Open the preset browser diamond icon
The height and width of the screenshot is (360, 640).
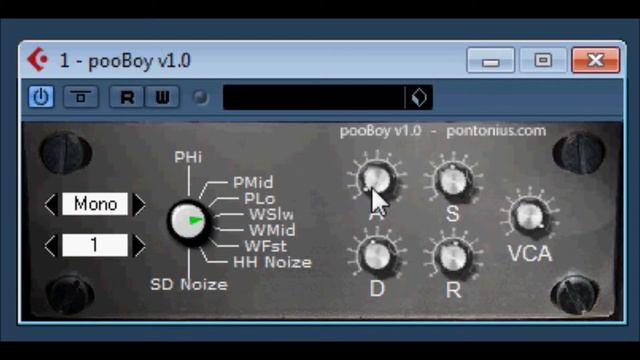tap(419, 98)
